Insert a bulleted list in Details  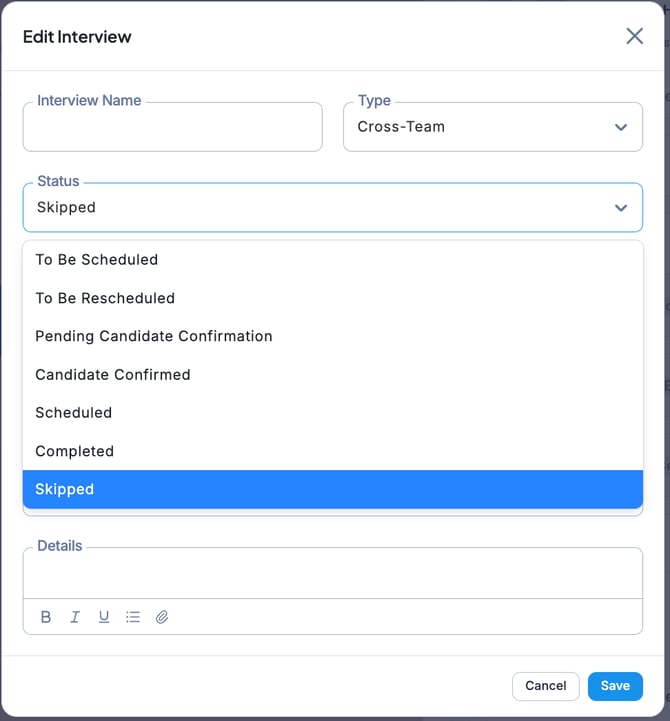[x=133, y=617]
